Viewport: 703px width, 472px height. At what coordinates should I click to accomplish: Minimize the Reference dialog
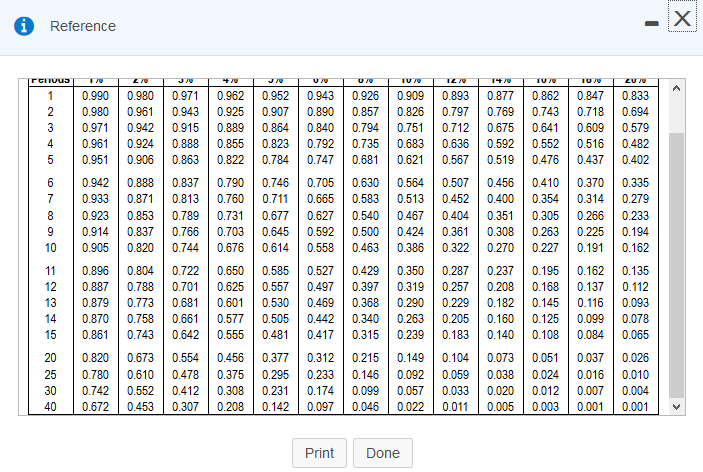tap(651, 23)
